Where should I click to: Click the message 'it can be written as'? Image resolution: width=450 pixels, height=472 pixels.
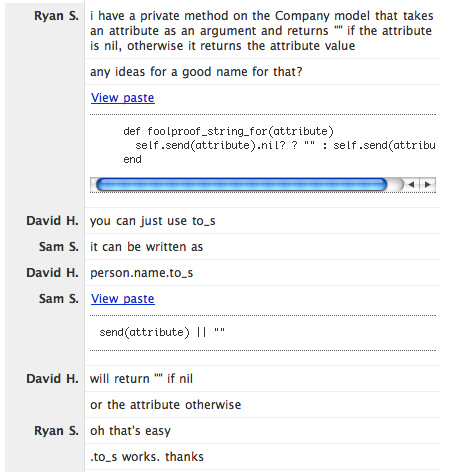click(x=147, y=247)
